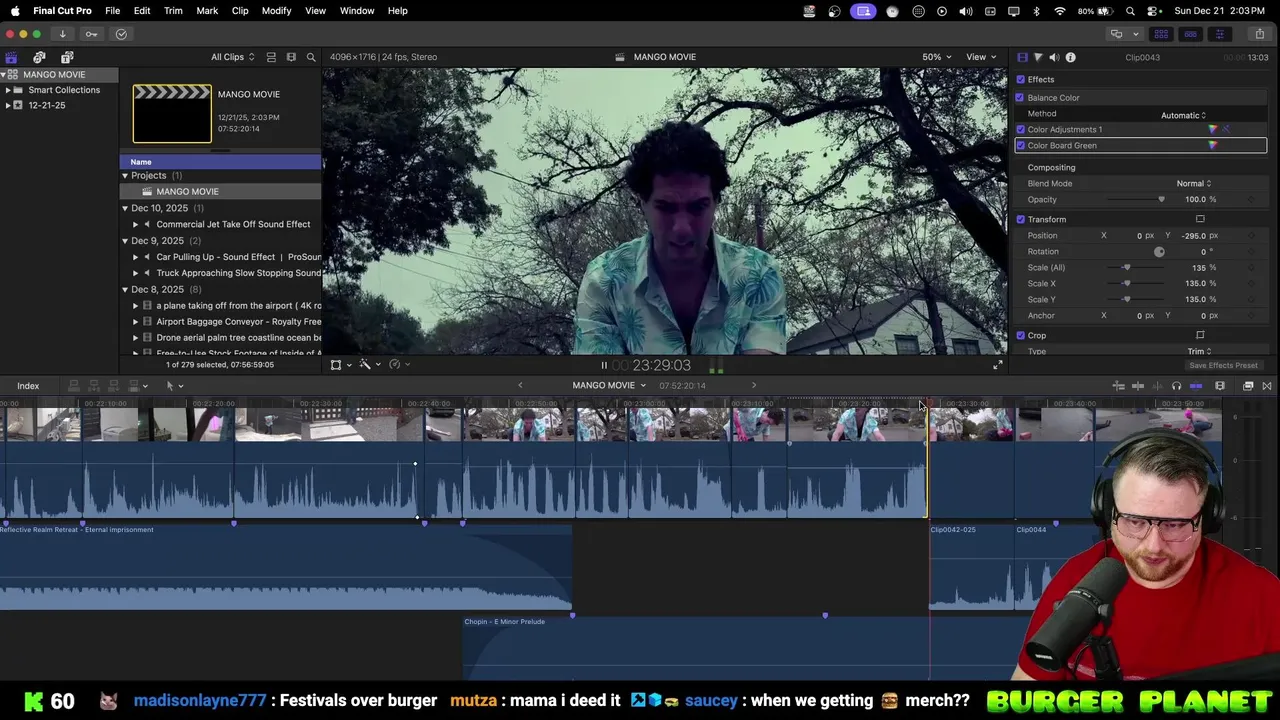Open the tool selection arrow dropdown
Viewport: 1280px width, 720px height.
pos(174,386)
